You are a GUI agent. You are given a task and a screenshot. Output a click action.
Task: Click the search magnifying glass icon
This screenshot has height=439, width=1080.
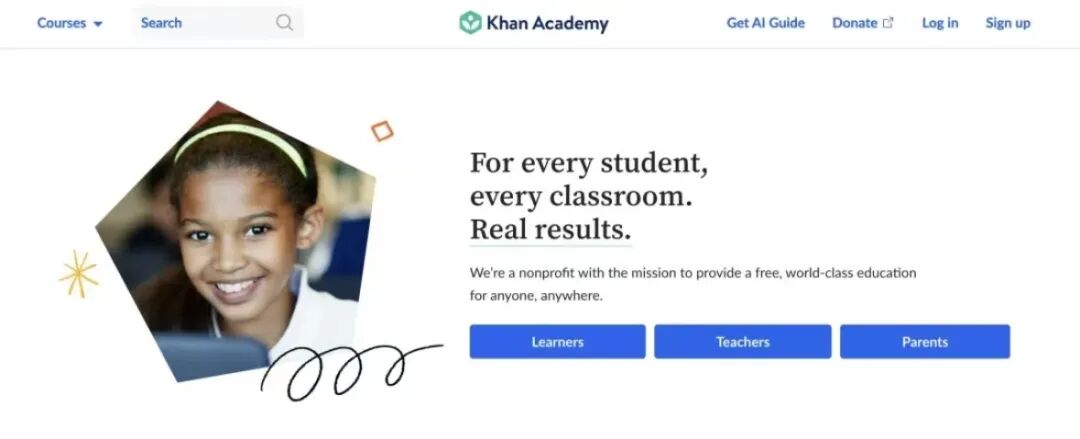(x=284, y=23)
